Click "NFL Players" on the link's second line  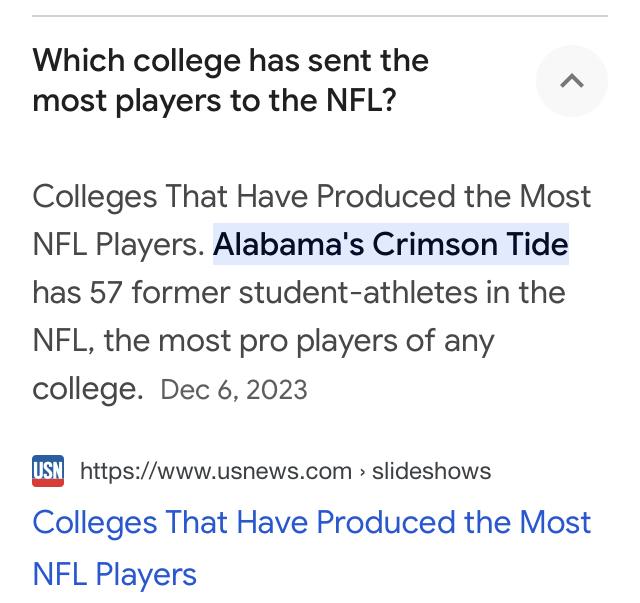tap(115, 574)
